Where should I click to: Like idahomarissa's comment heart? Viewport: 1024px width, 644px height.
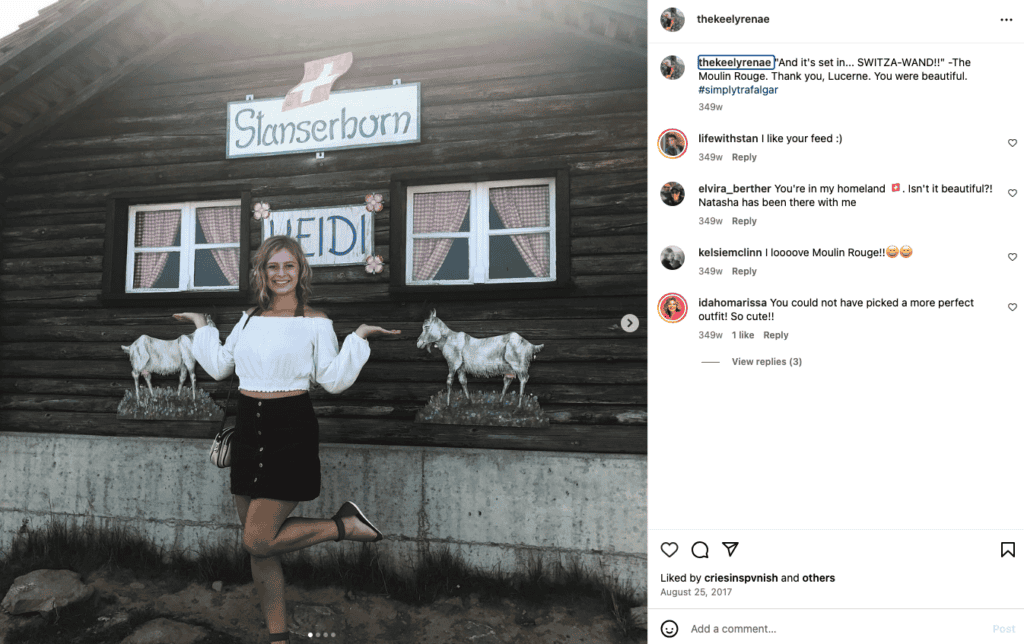point(1012,307)
